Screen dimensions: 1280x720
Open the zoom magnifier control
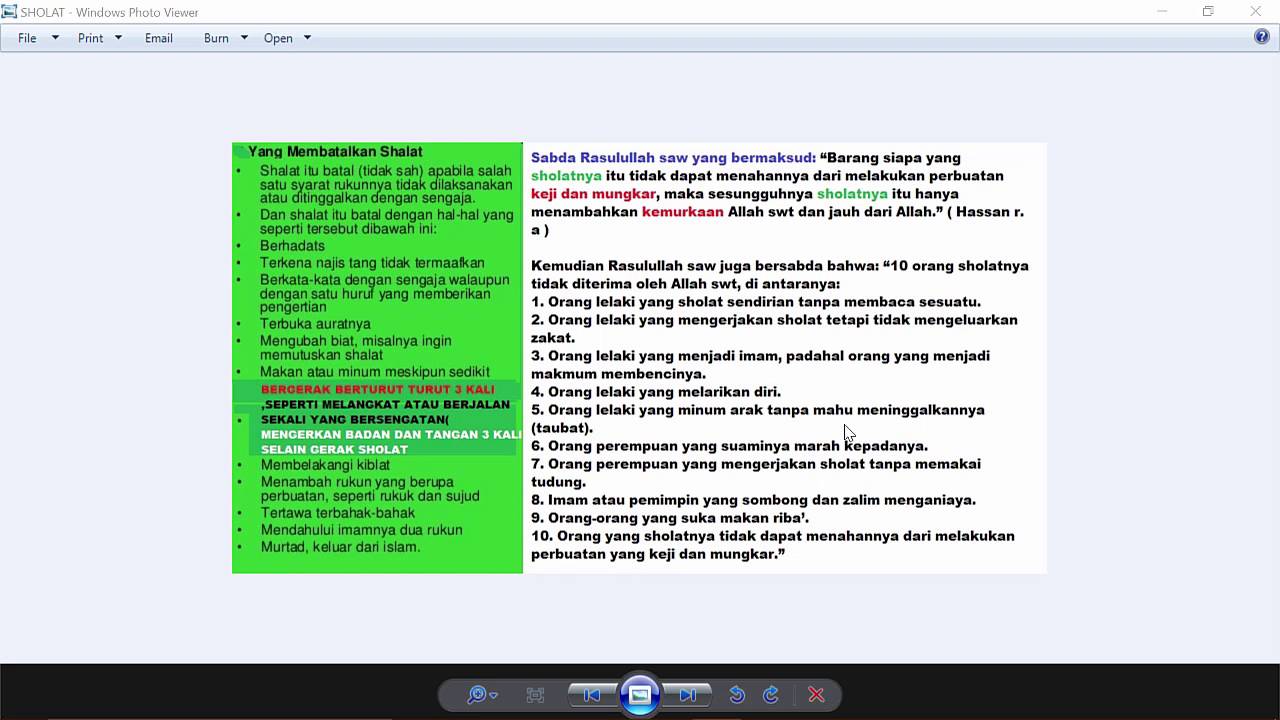tap(482, 695)
